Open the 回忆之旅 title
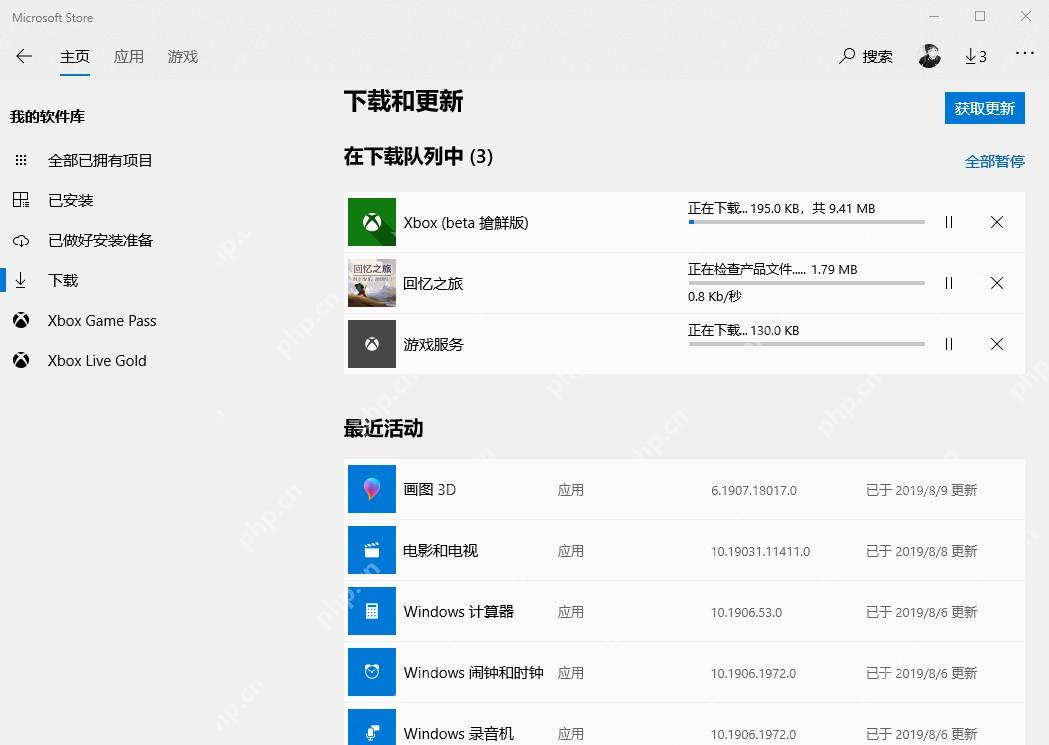1049x745 pixels. [x=433, y=284]
